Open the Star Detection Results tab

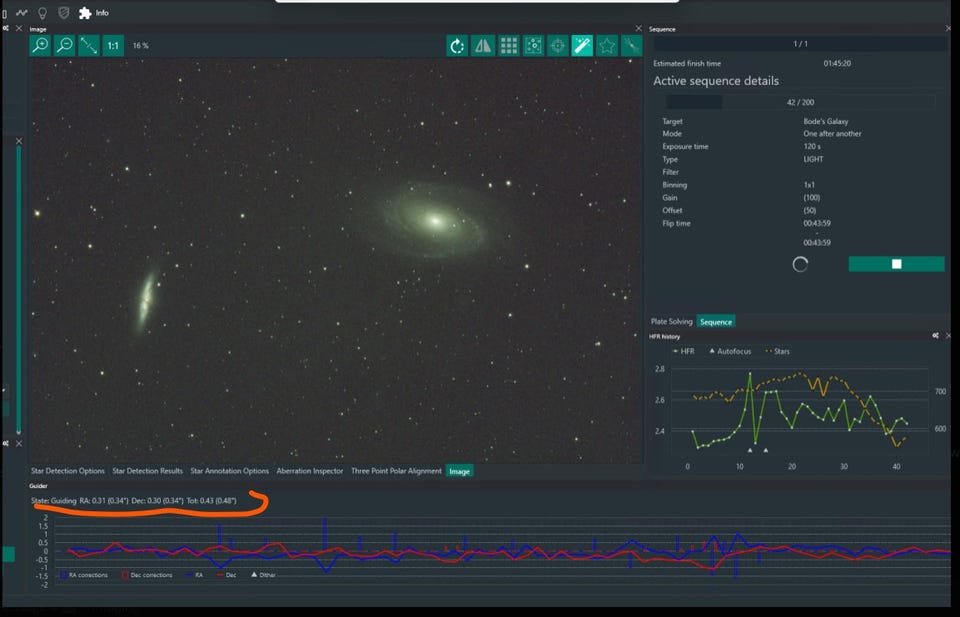pos(147,471)
